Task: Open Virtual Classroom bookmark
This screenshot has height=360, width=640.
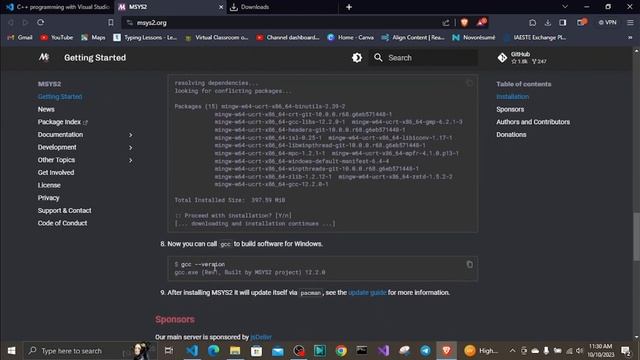Action: click(216, 38)
